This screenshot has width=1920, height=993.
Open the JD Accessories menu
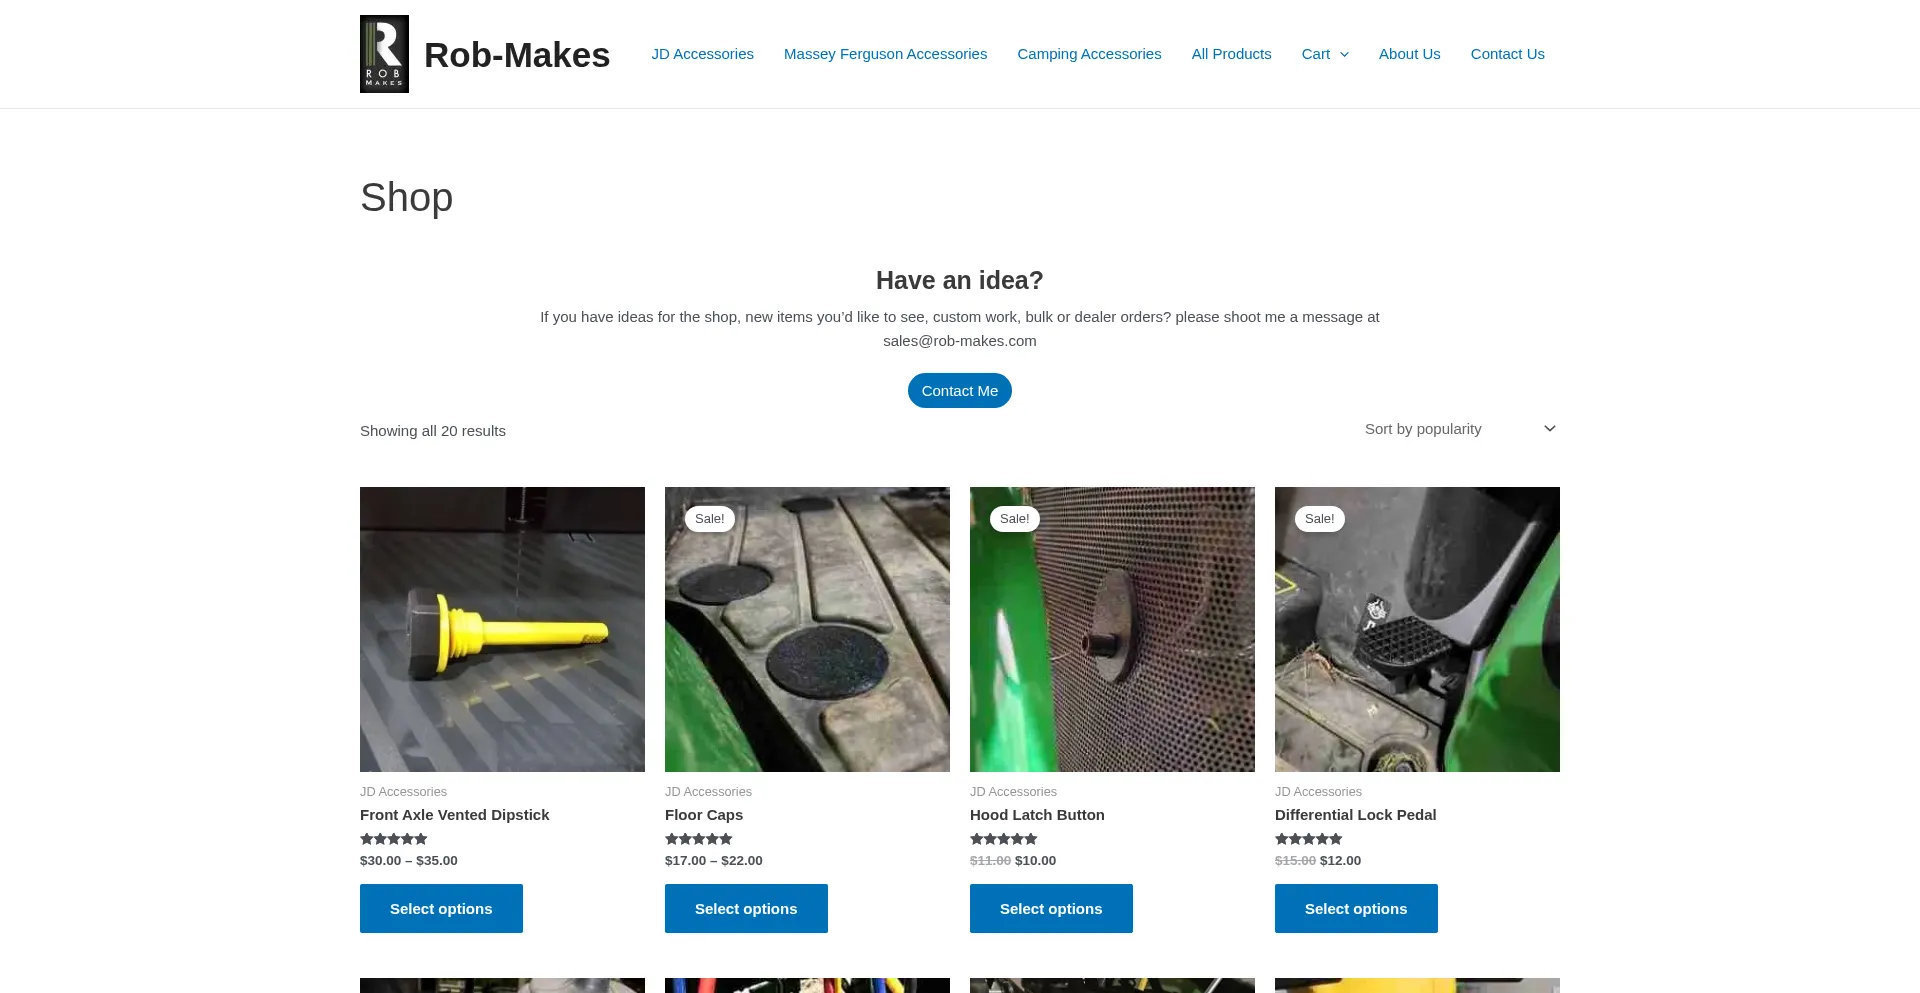702,54
